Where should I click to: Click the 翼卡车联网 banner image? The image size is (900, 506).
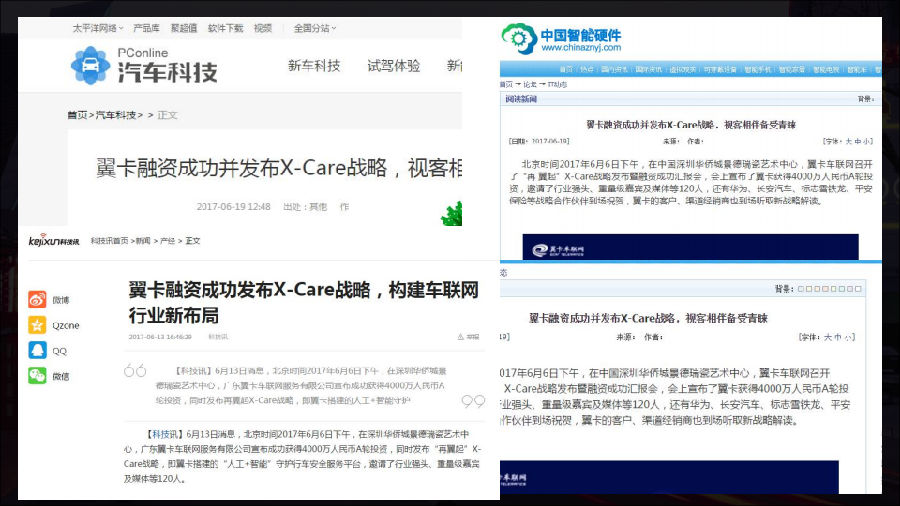pos(690,247)
